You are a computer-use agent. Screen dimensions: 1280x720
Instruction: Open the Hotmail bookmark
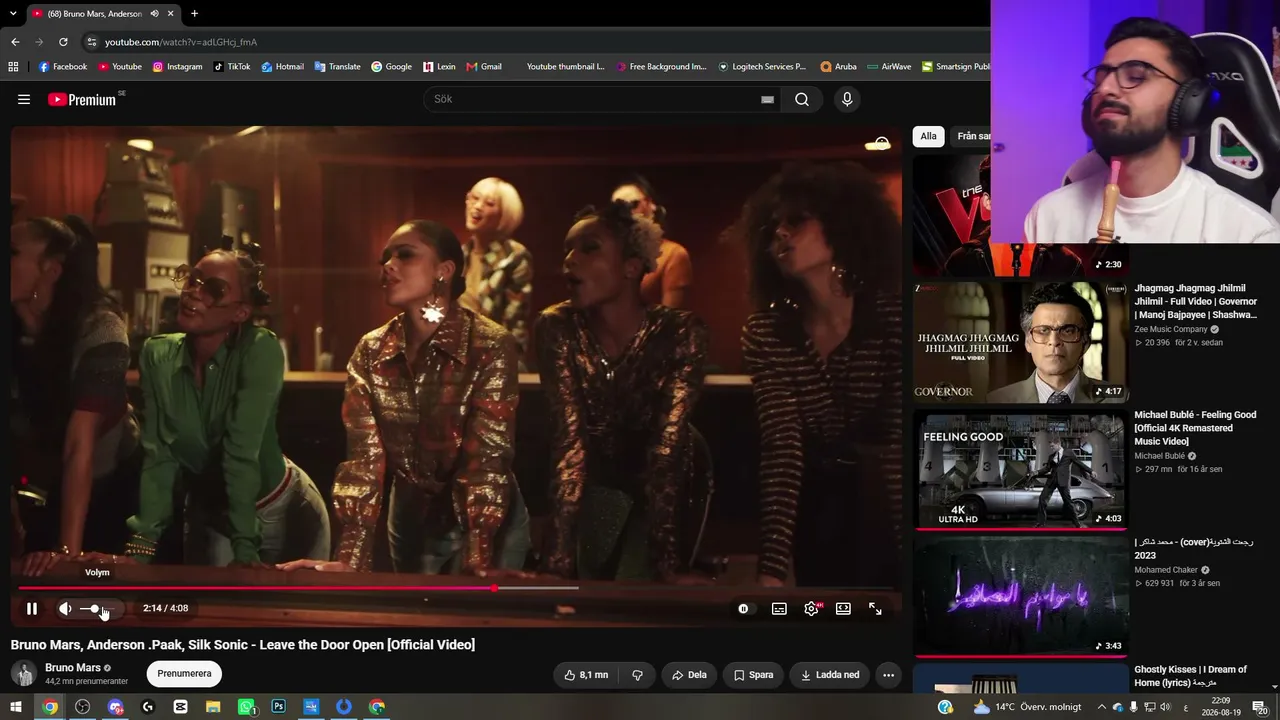[283, 67]
